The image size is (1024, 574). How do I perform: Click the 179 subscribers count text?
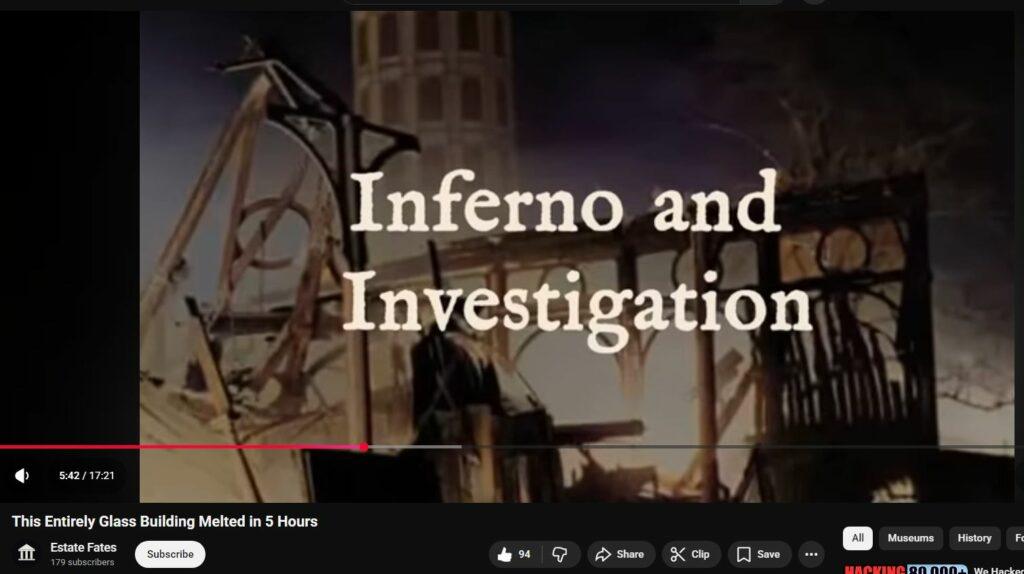pos(82,563)
